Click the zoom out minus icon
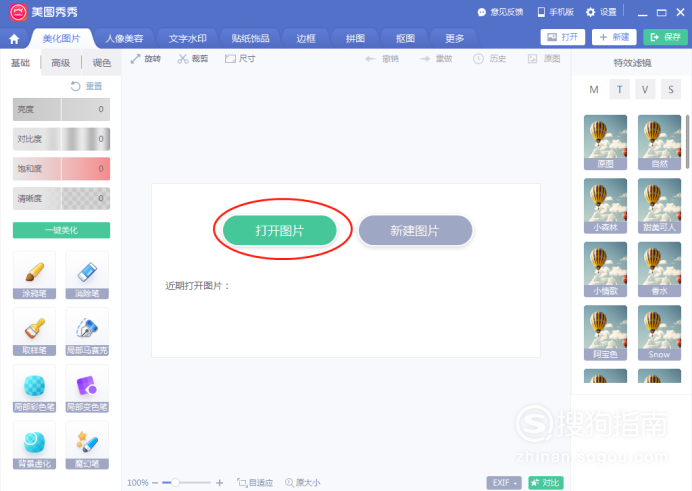Image resolution: width=692 pixels, height=491 pixels. tap(155, 483)
